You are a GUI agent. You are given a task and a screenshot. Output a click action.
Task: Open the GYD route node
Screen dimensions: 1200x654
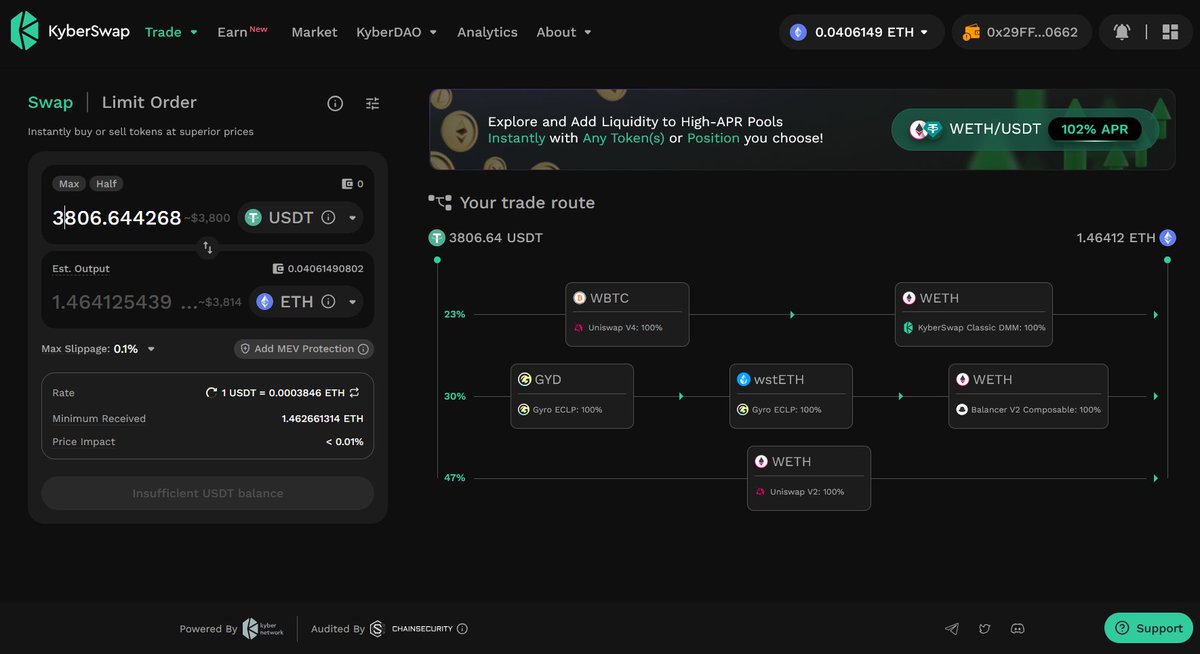pos(572,396)
